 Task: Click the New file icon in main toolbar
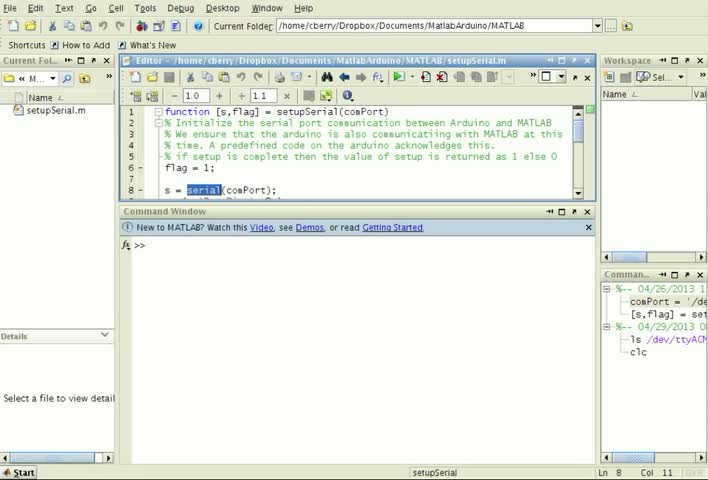13,26
